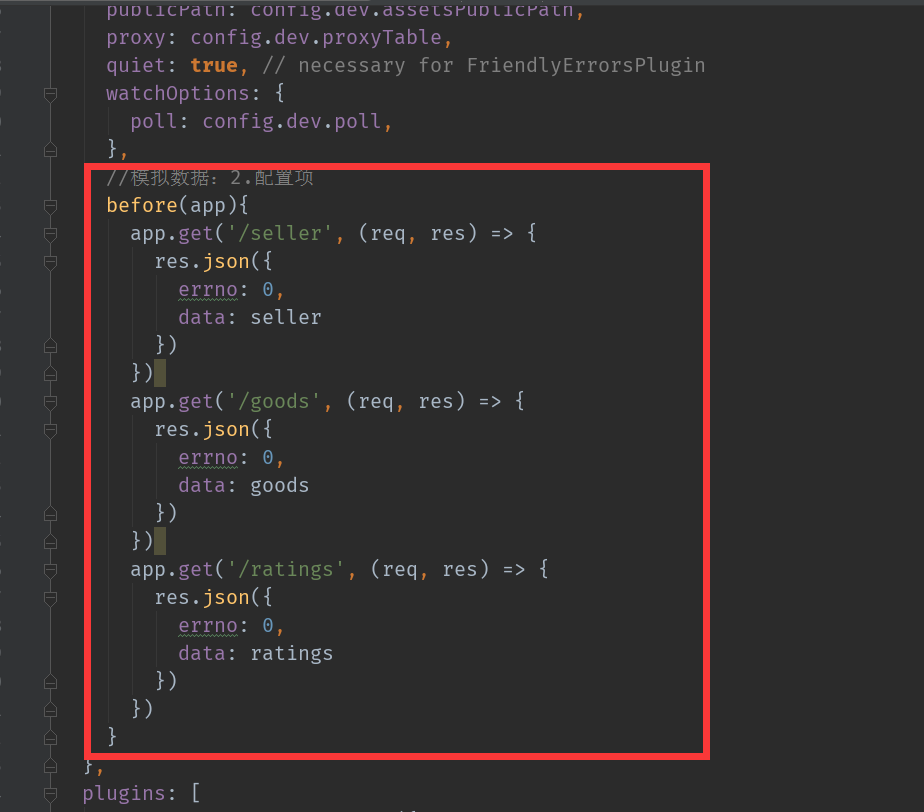This screenshot has height=812, width=924.
Task: Collapse the before(app) method fold marker
Action: click(51, 206)
